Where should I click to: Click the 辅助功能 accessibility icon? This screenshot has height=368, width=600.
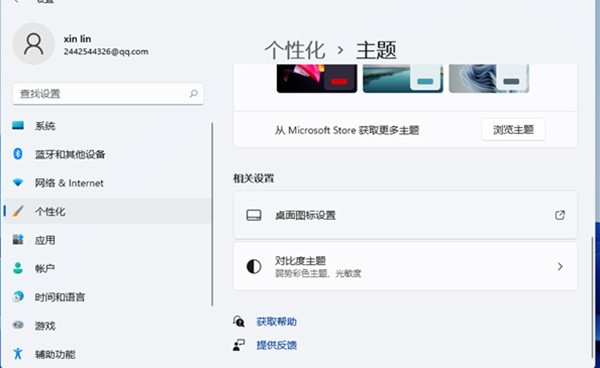pos(18,353)
